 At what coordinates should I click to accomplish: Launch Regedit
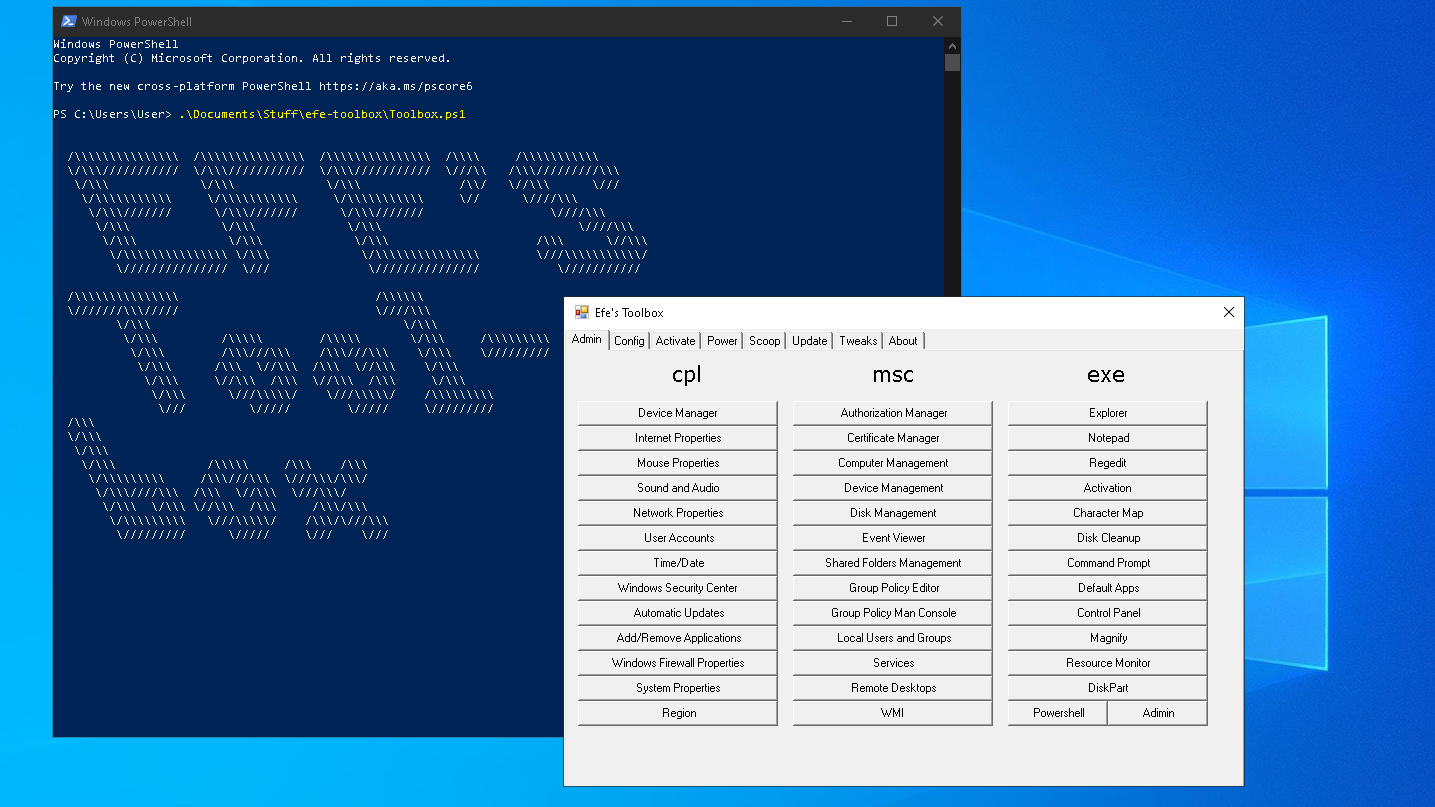(1108, 463)
